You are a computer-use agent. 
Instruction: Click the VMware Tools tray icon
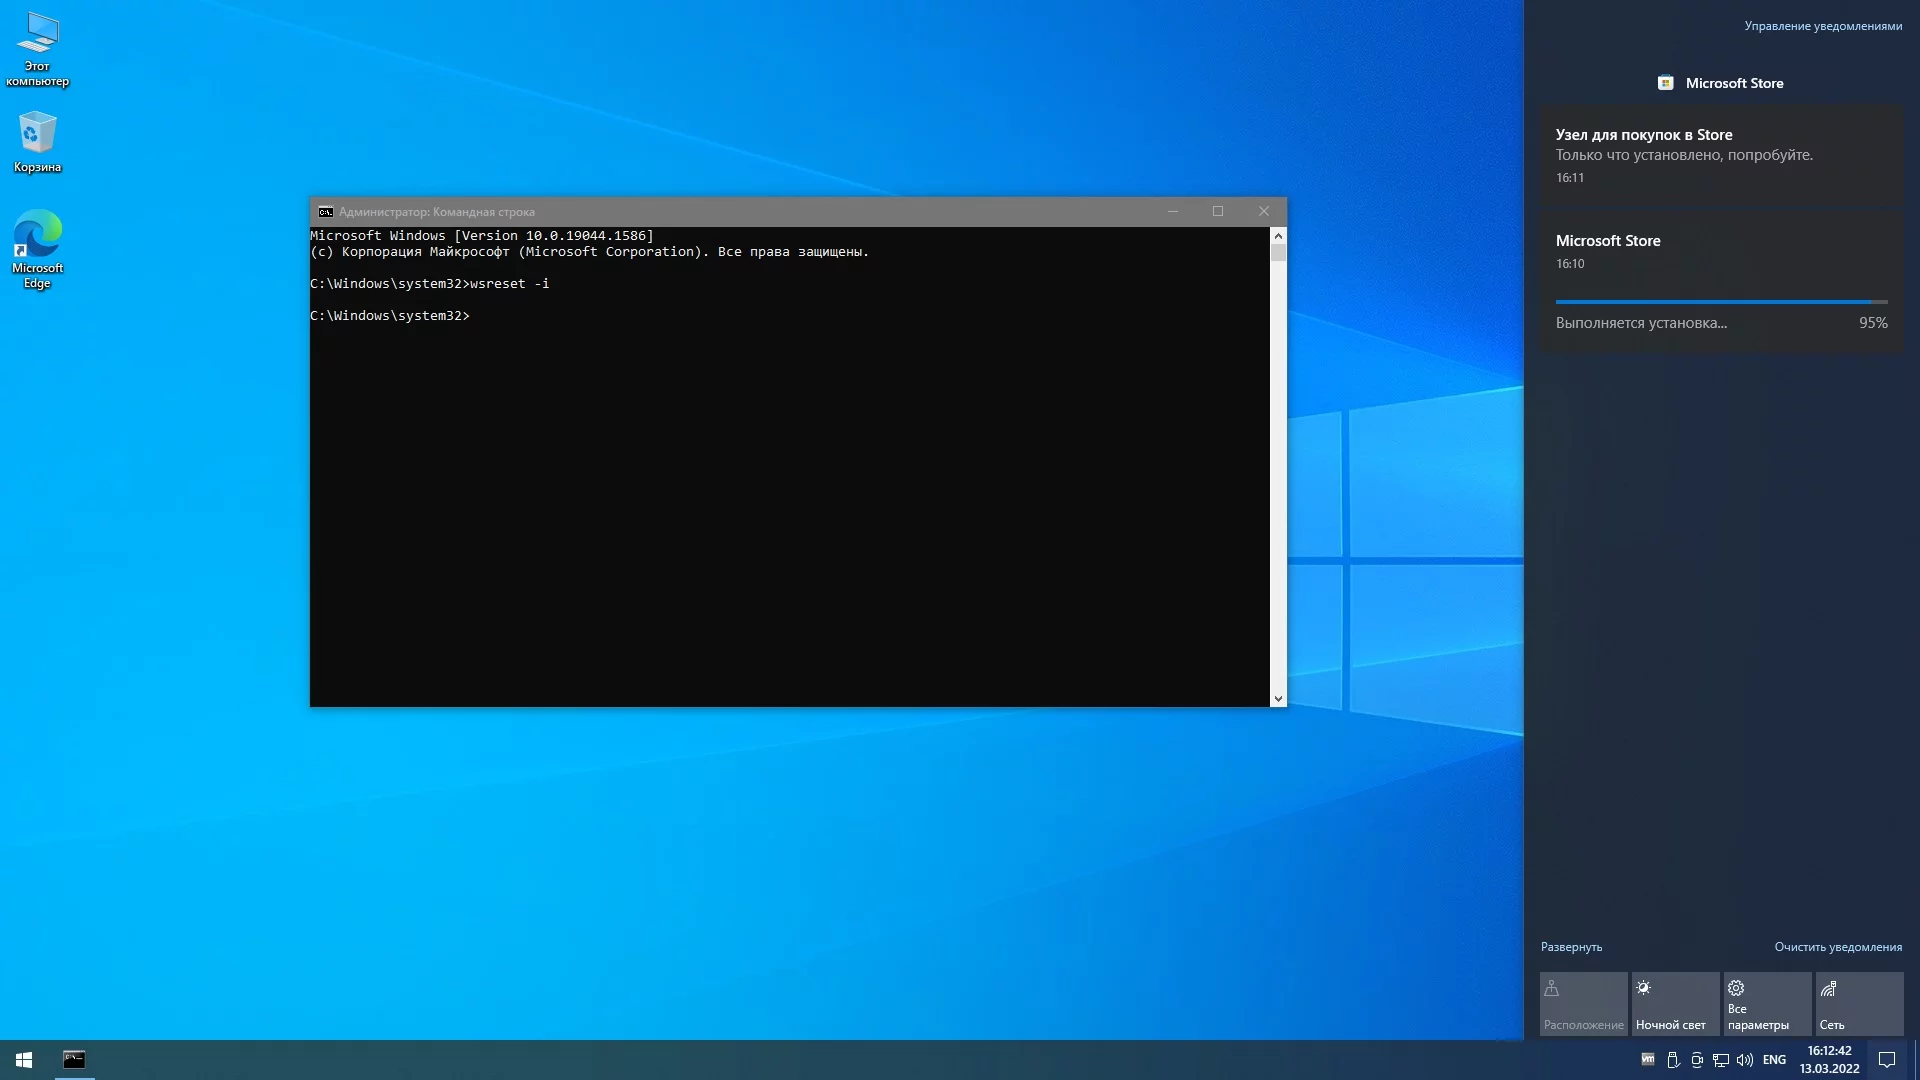point(1648,1059)
